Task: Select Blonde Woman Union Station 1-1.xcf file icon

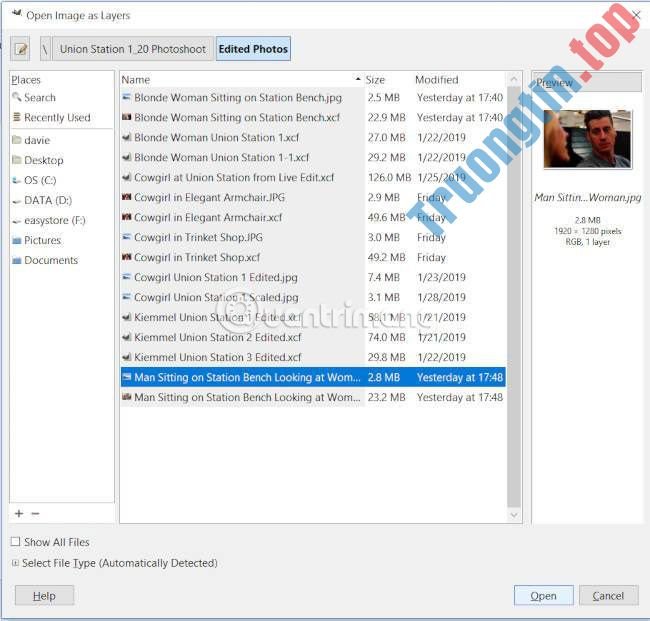Action: [x=126, y=157]
